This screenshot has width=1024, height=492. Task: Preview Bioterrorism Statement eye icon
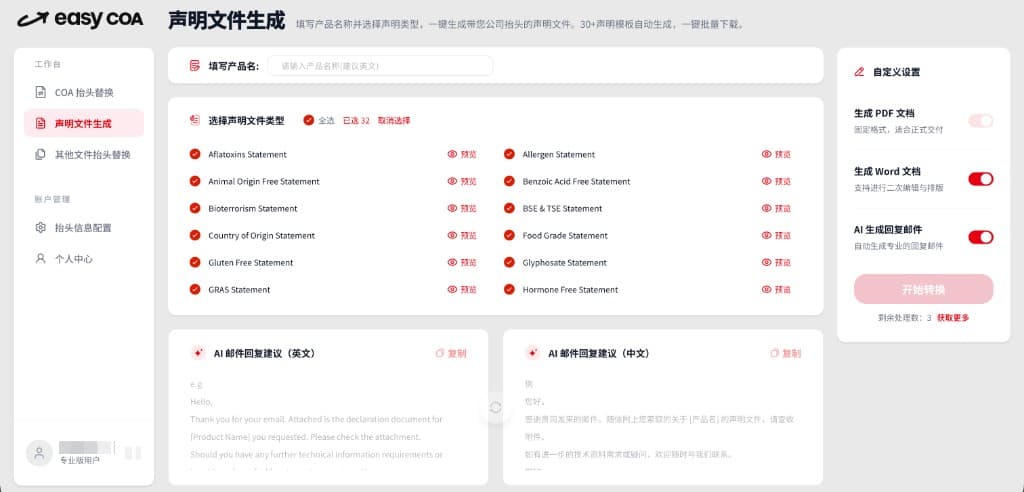(x=452, y=208)
